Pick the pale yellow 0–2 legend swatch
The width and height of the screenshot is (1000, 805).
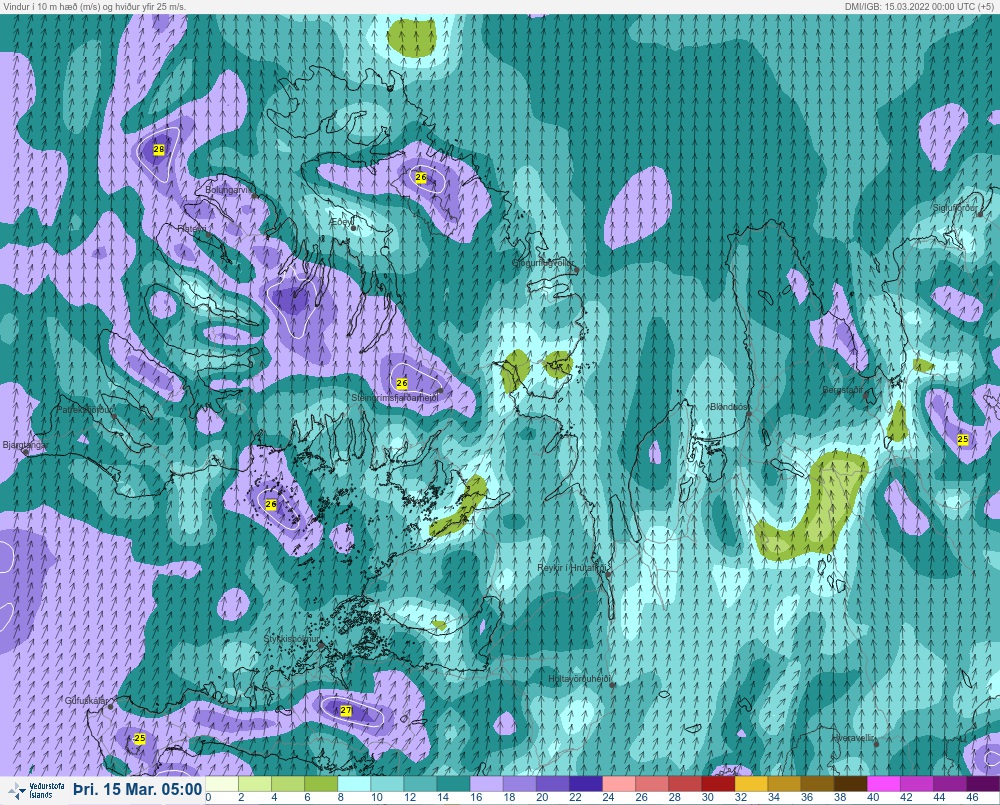(x=222, y=784)
